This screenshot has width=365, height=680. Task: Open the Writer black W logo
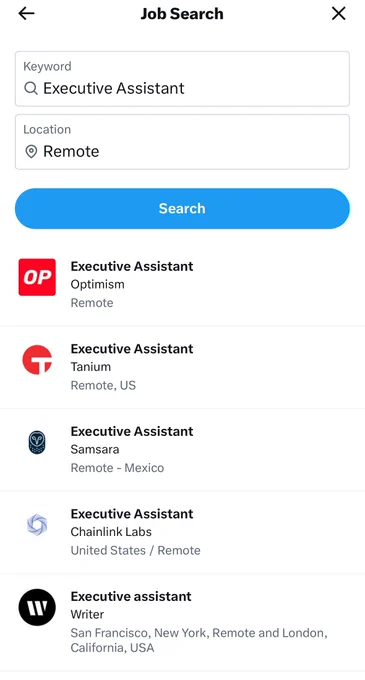(37, 607)
